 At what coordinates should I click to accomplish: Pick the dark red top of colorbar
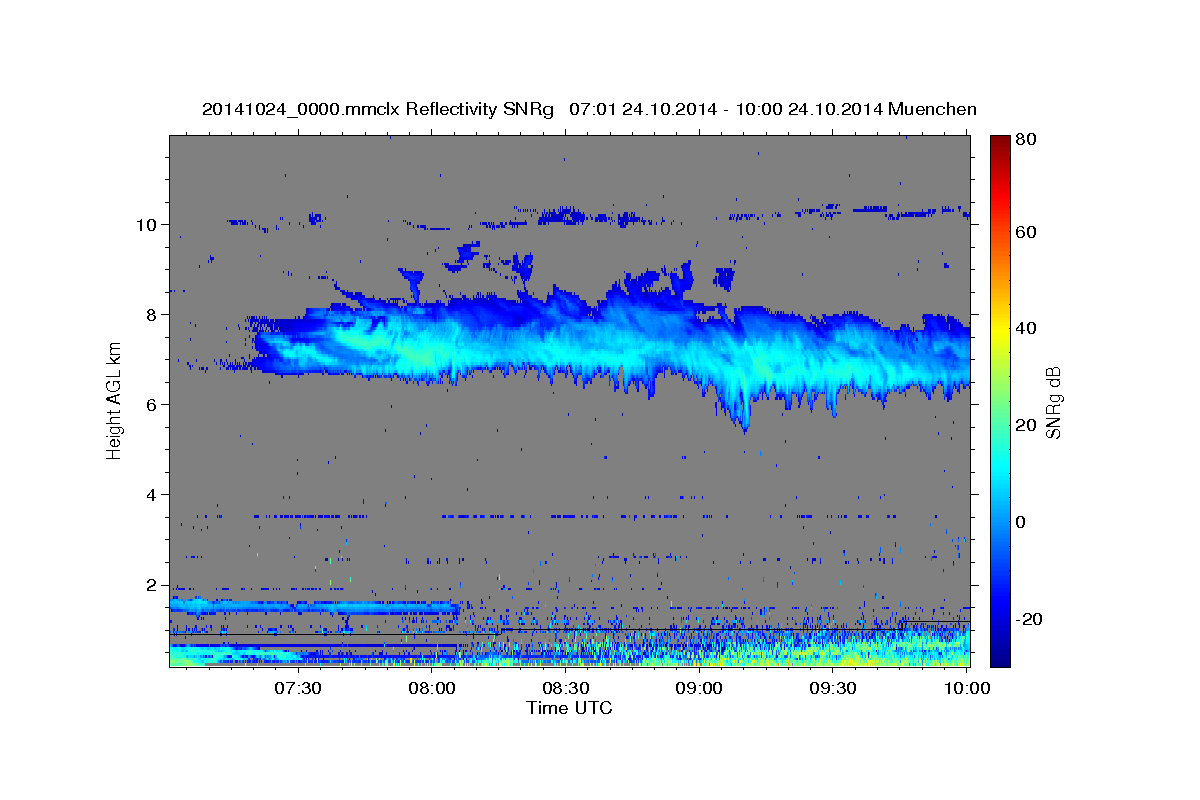pyautogui.click(x=1000, y=145)
